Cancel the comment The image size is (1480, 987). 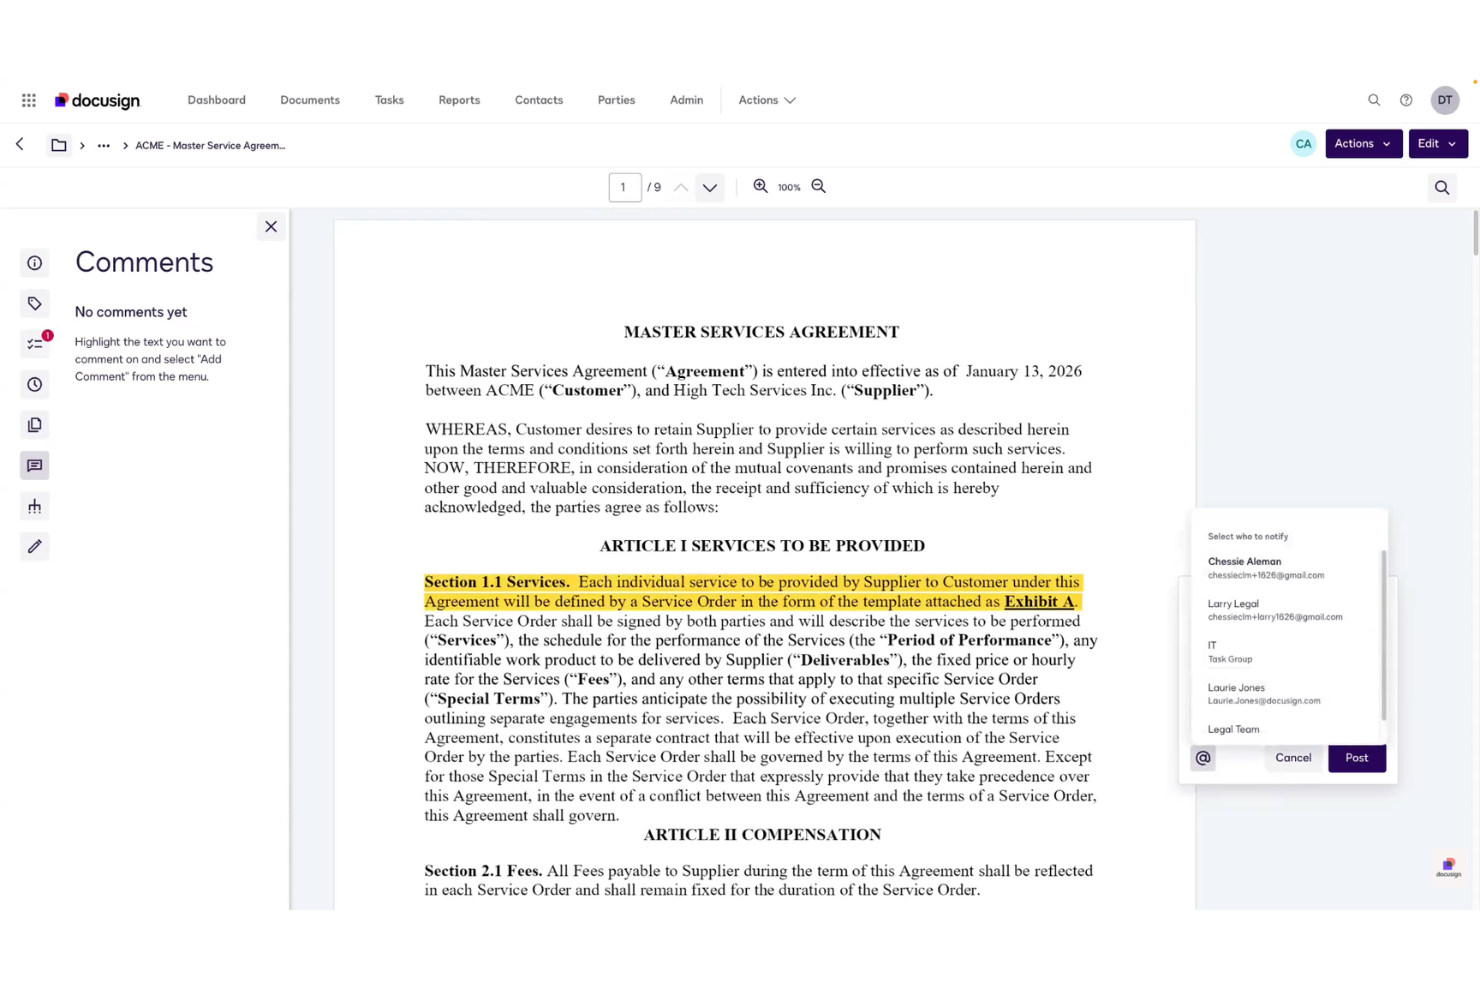pyautogui.click(x=1293, y=758)
